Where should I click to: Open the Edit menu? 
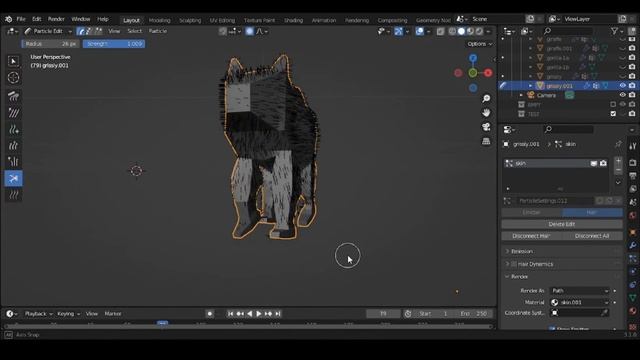click(37, 19)
